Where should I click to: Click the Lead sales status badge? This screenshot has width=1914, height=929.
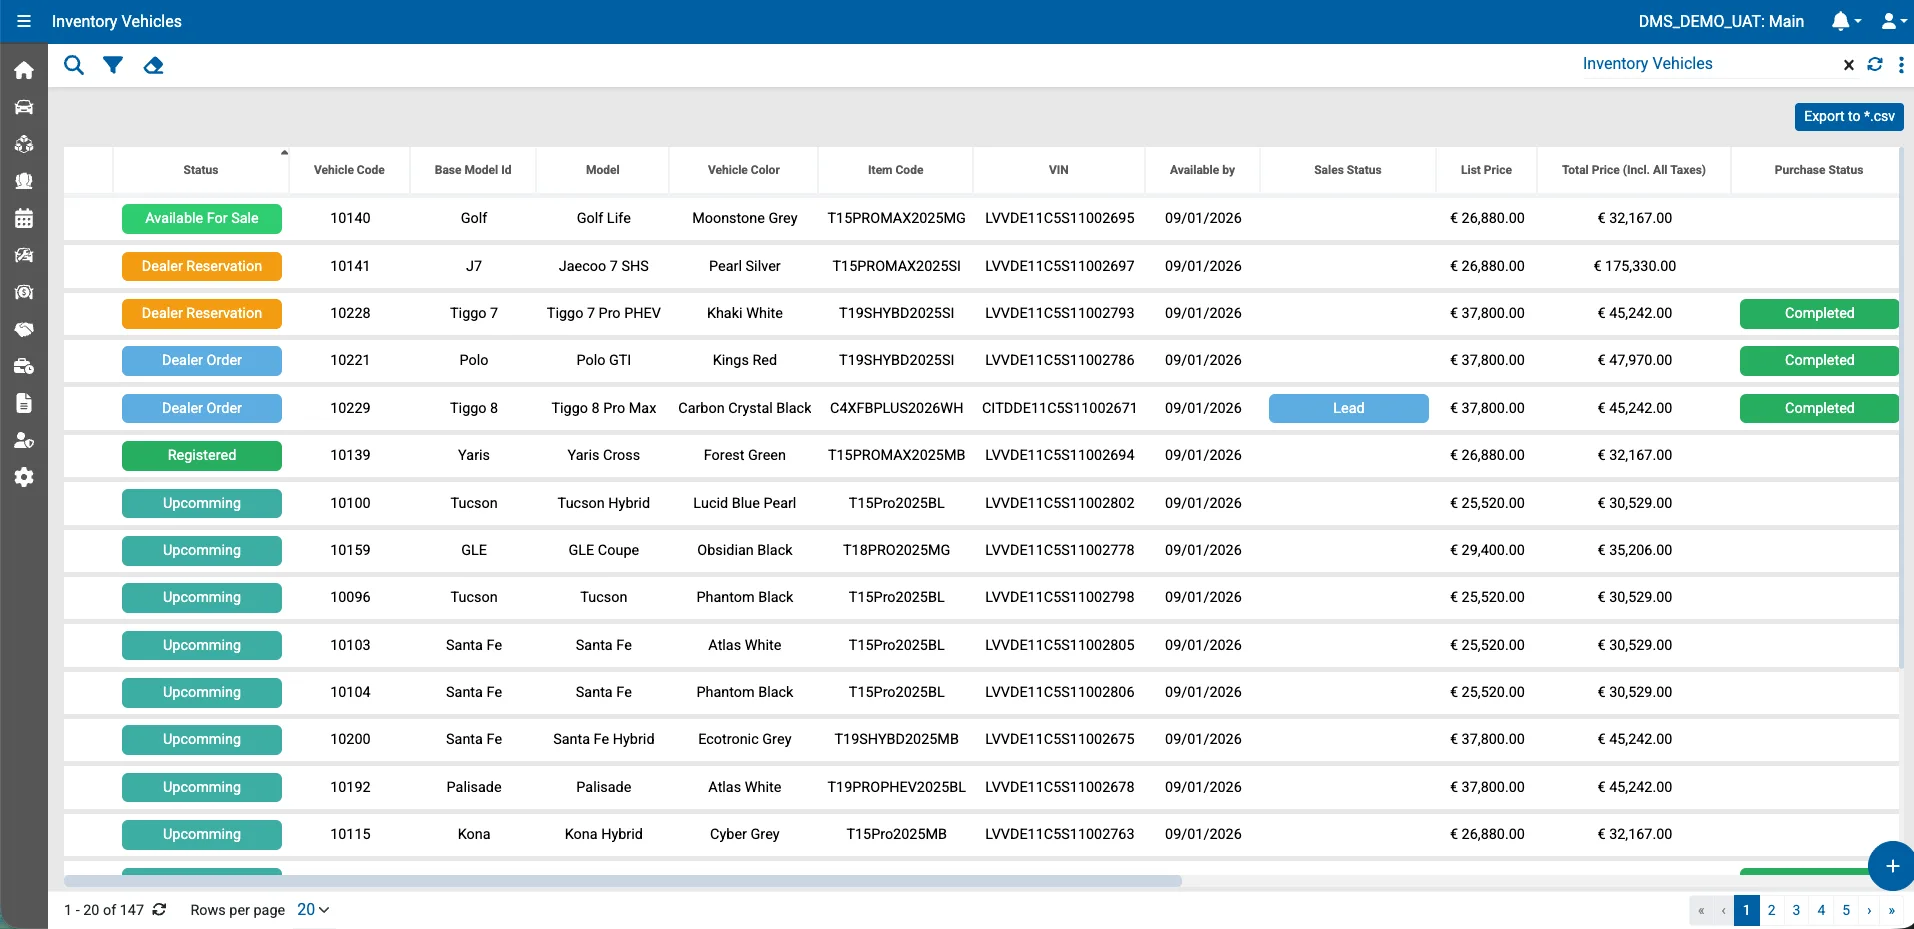pos(1348,408)
